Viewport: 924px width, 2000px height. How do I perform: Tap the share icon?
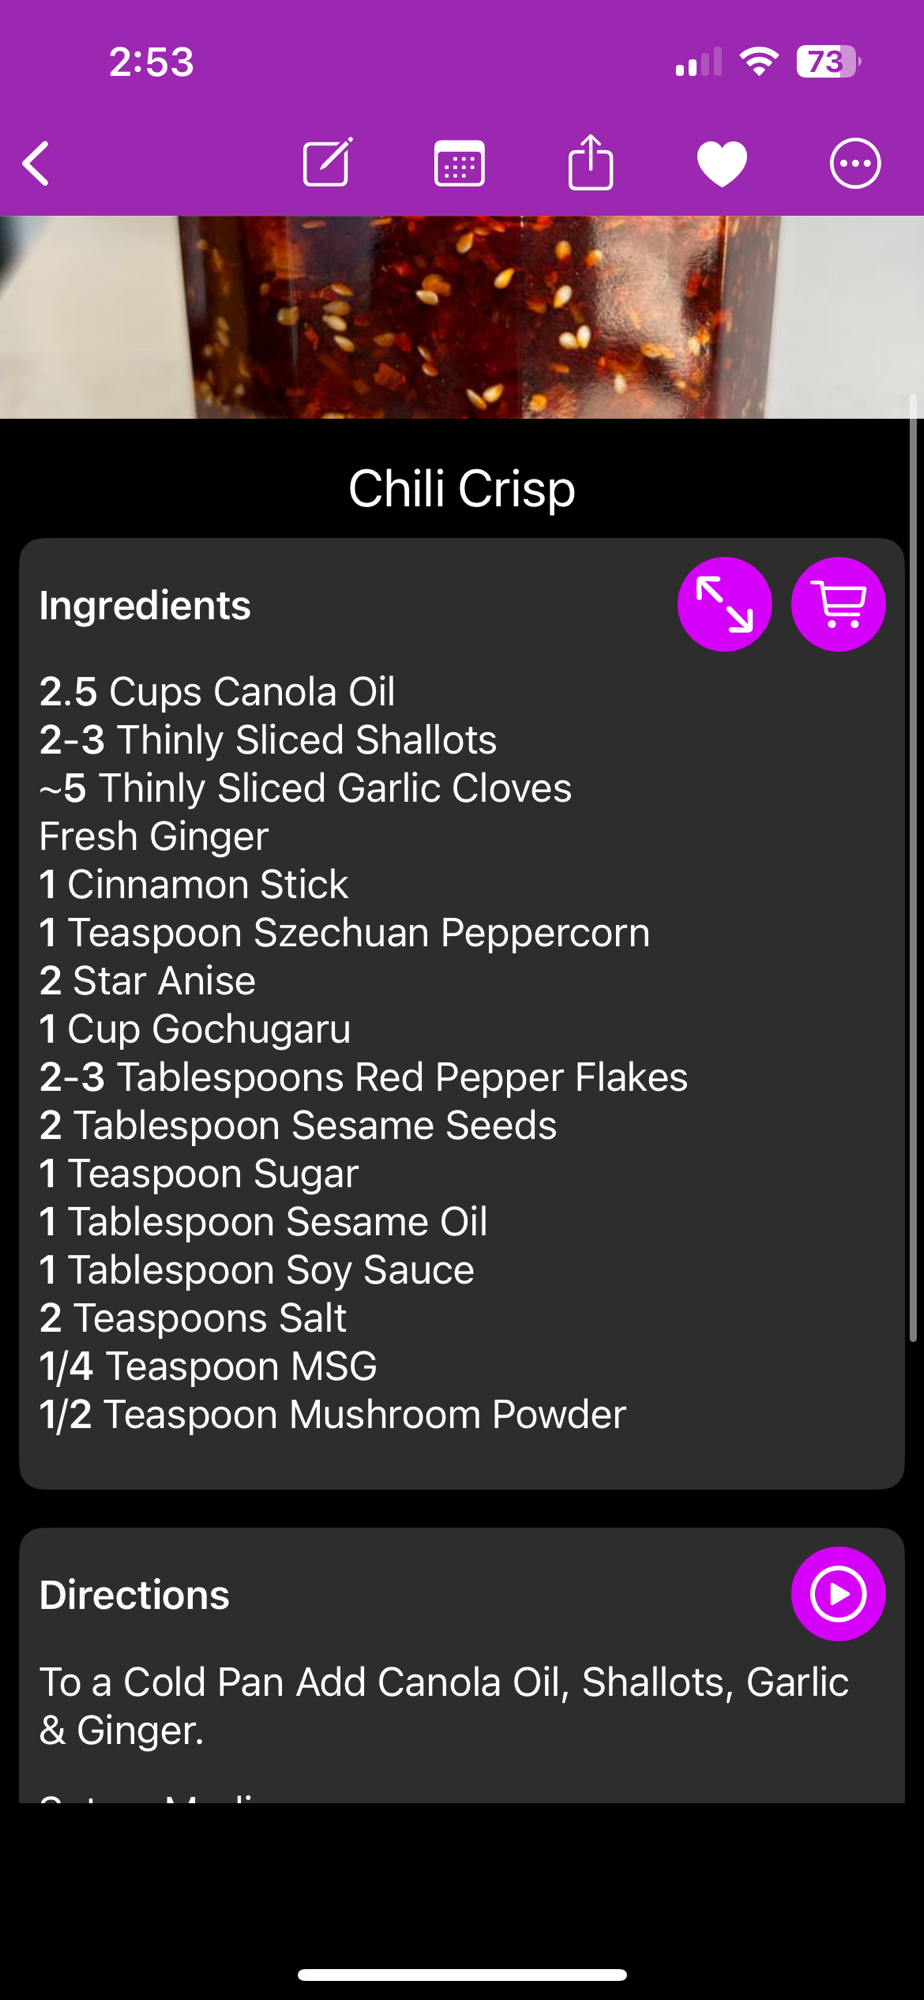click(x=590, y=162)
